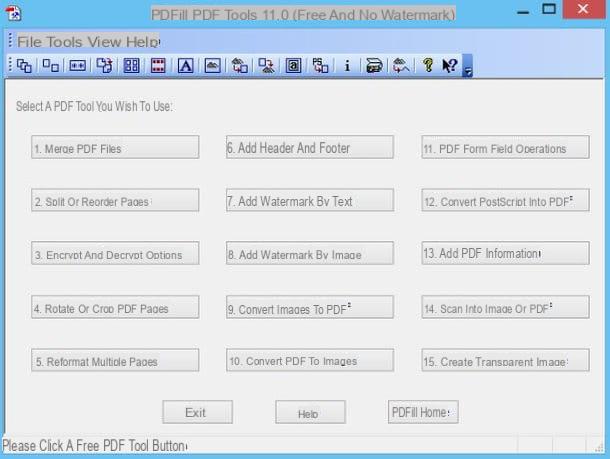Click the Encrypt and Decrypt toolbar icon

(x=77, y=65)
